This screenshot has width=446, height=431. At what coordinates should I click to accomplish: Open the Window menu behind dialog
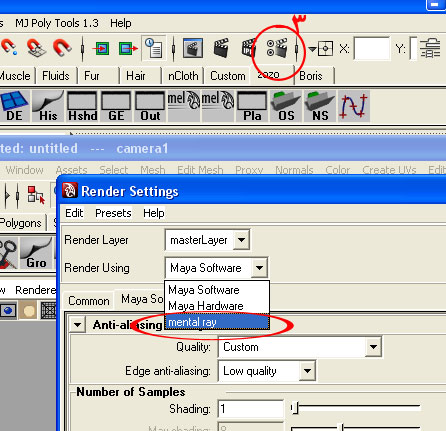(24, 170)
